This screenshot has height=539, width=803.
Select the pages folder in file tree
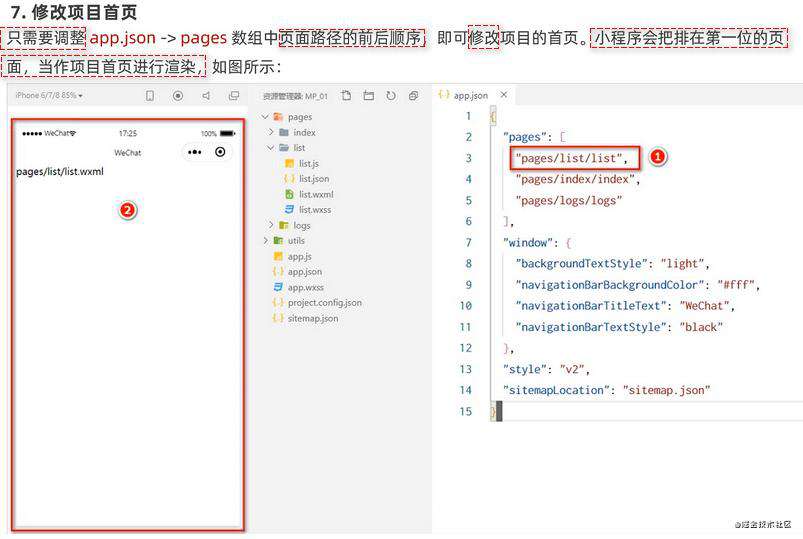[300, 117]
